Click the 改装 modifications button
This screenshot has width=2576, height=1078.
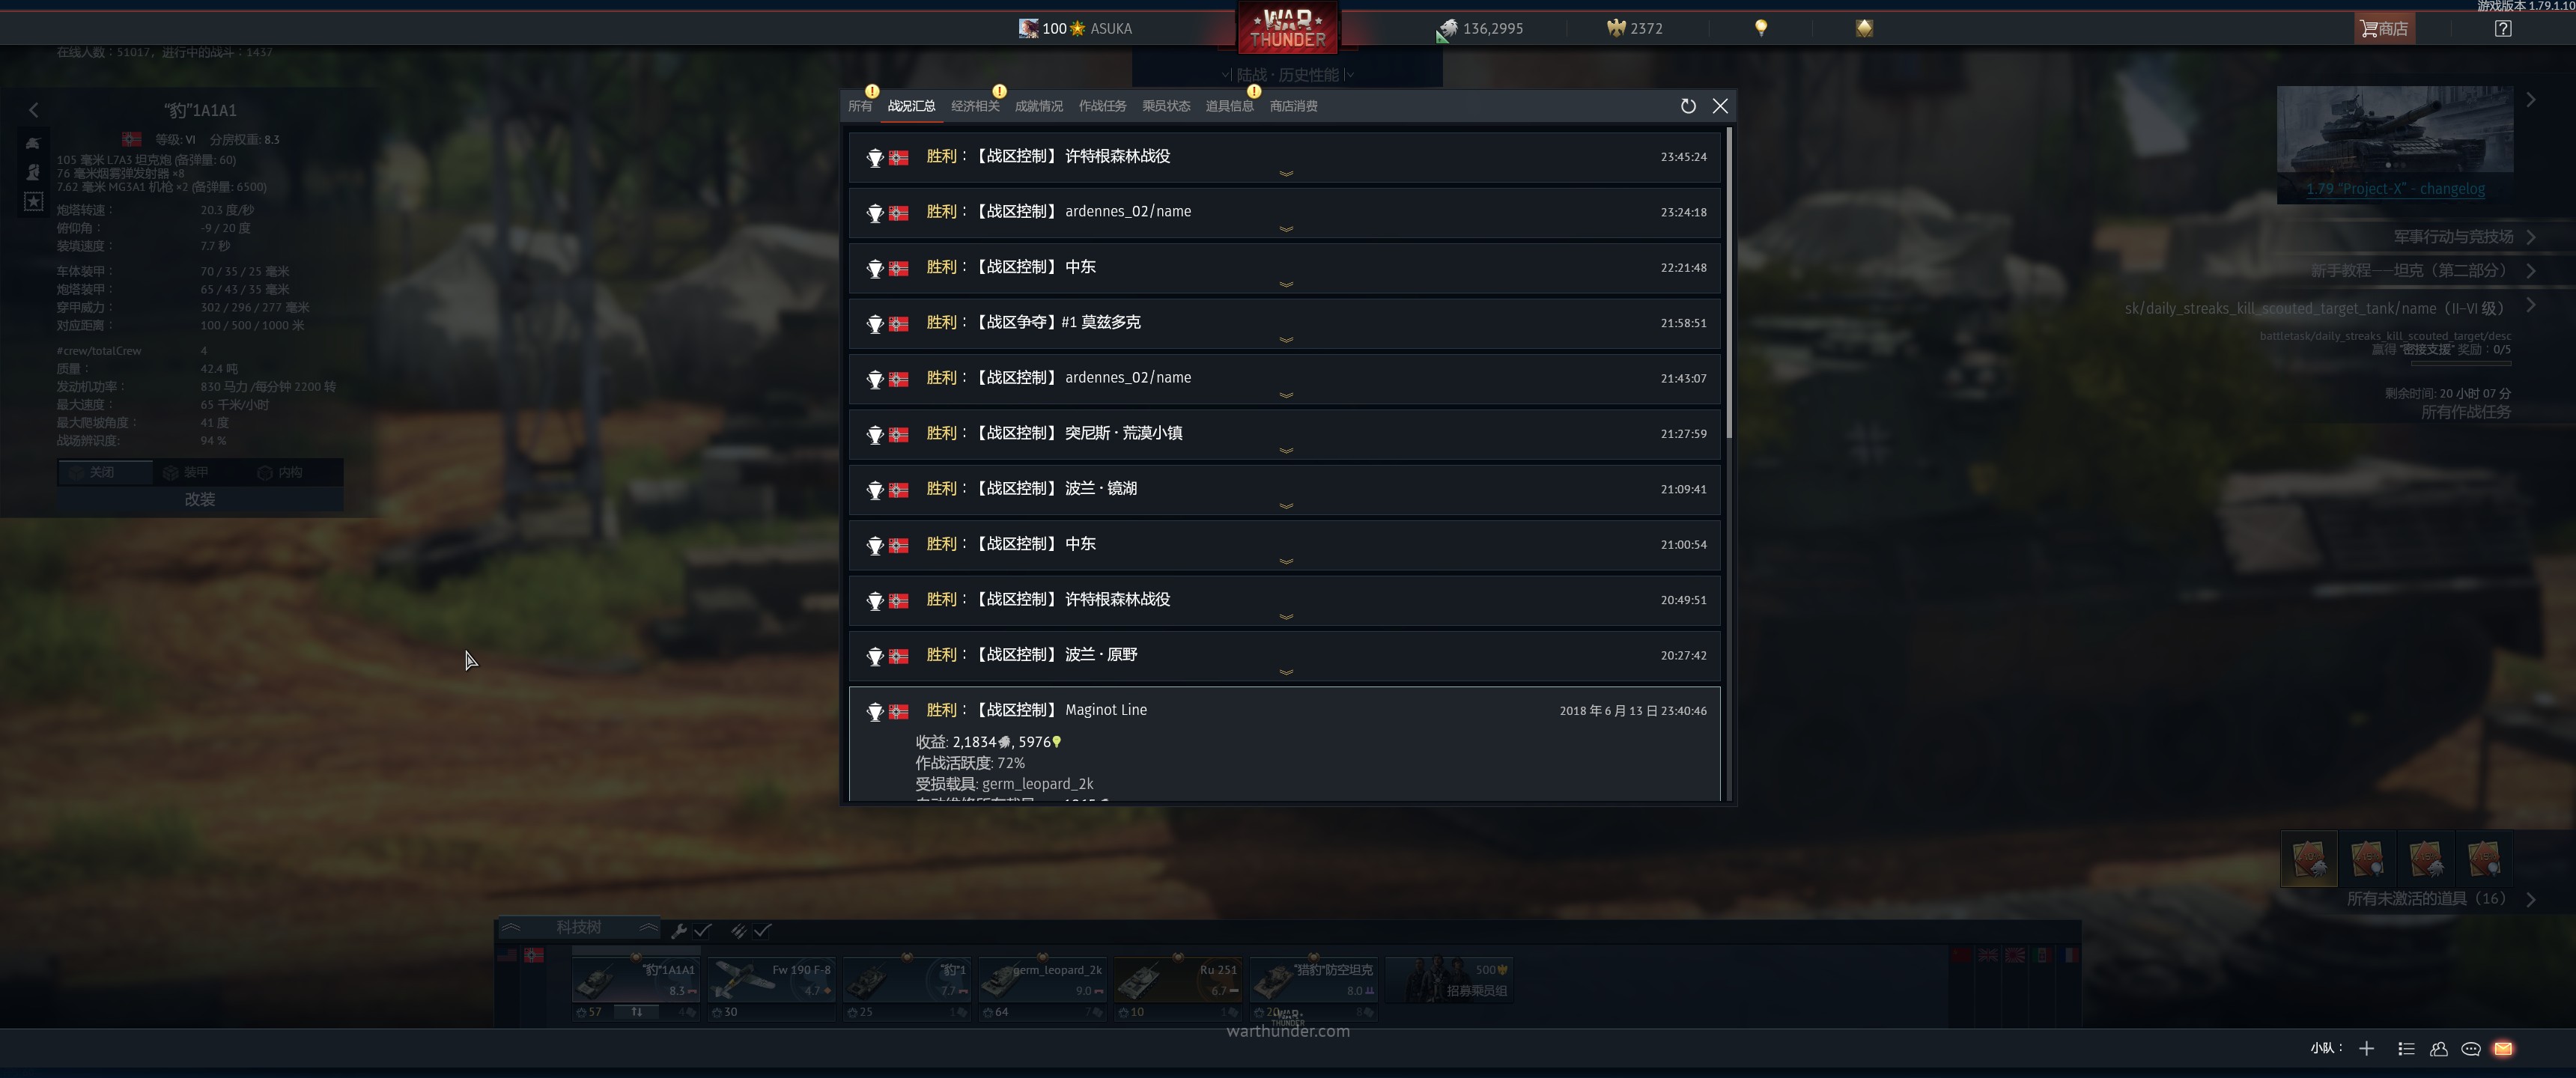200,499
